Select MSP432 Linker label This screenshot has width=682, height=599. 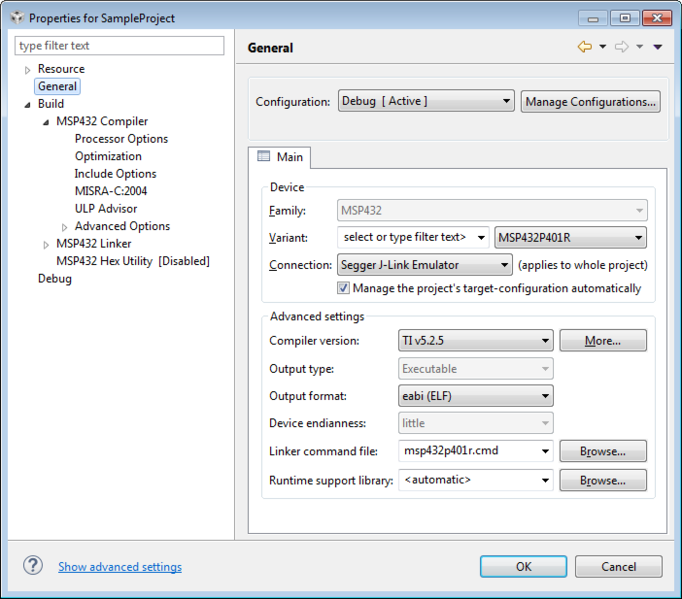pos(94,244)
